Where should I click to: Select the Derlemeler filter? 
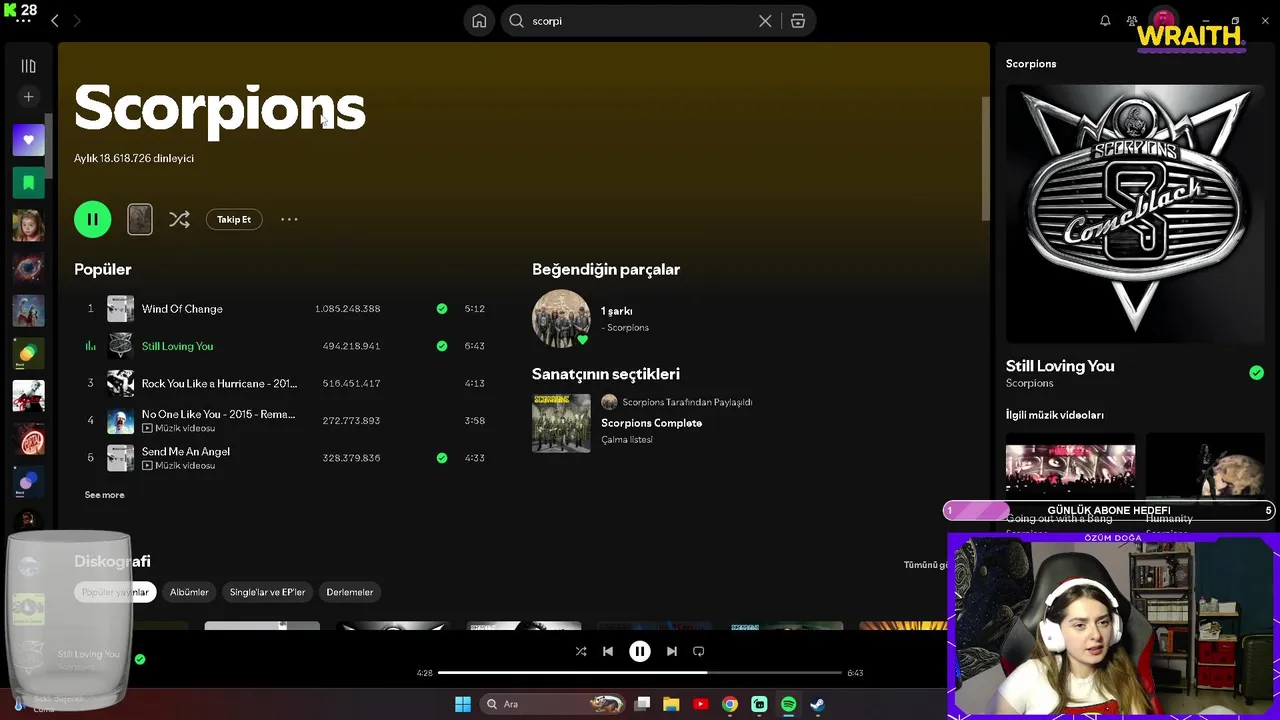coord(350,592)
